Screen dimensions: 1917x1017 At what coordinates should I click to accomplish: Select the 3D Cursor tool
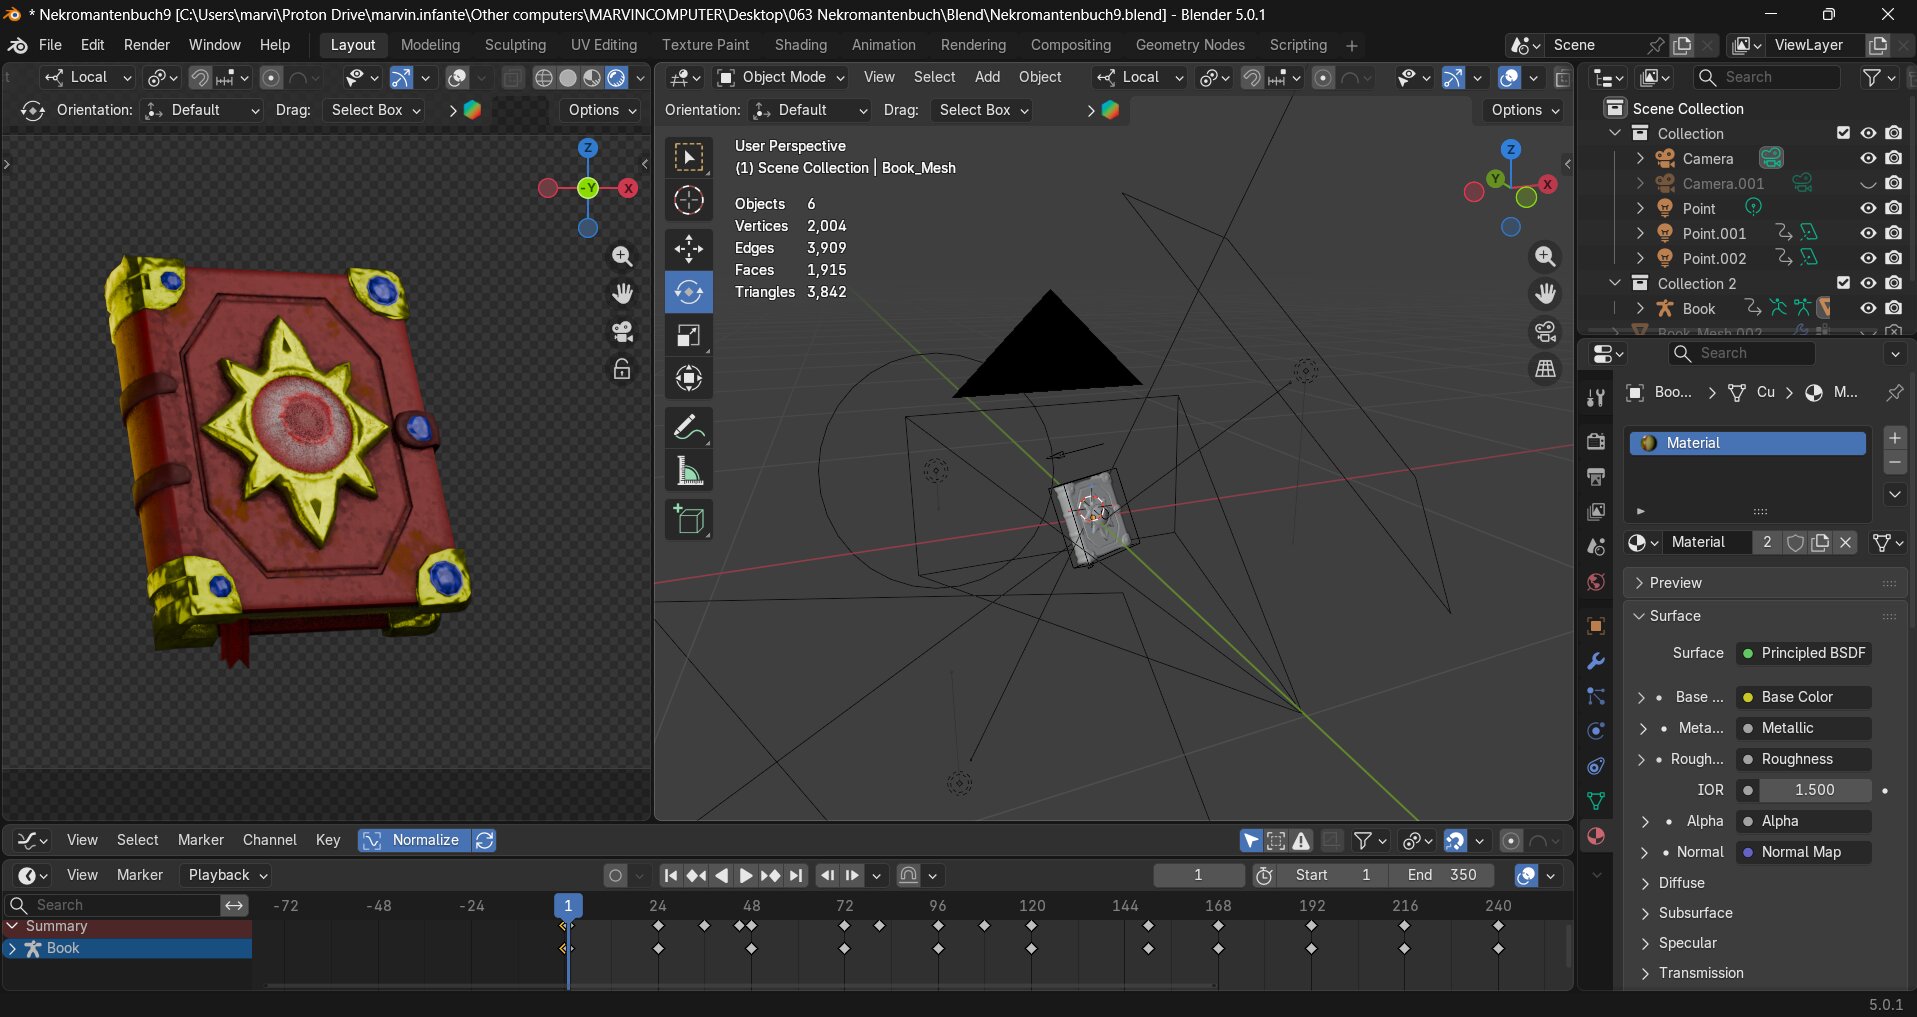(688, 201)
